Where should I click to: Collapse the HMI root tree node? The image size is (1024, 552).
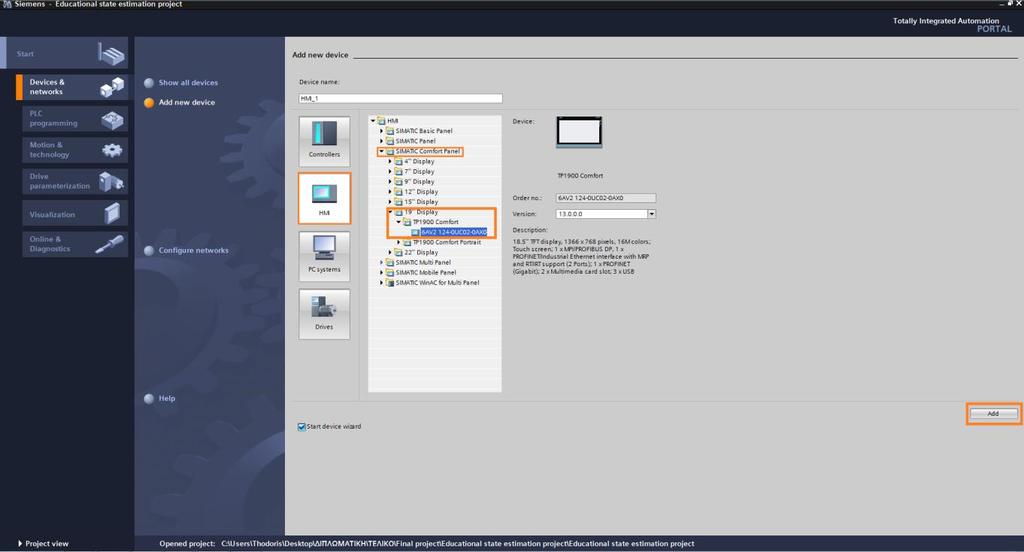[373, 121]
